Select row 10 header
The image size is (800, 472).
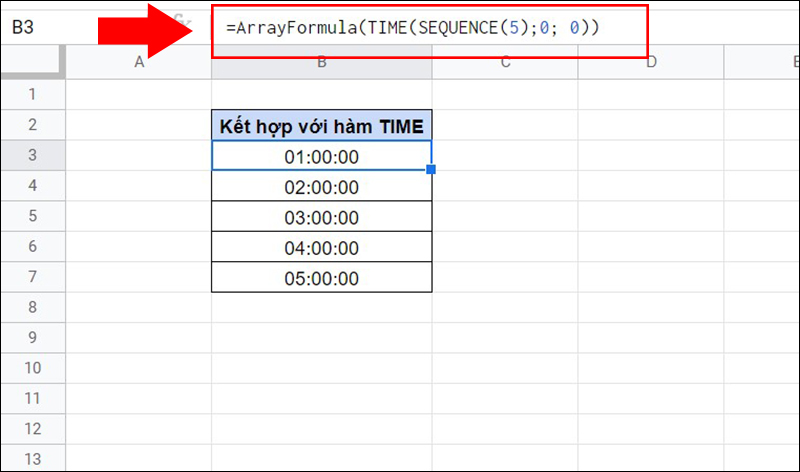[33, 368]
